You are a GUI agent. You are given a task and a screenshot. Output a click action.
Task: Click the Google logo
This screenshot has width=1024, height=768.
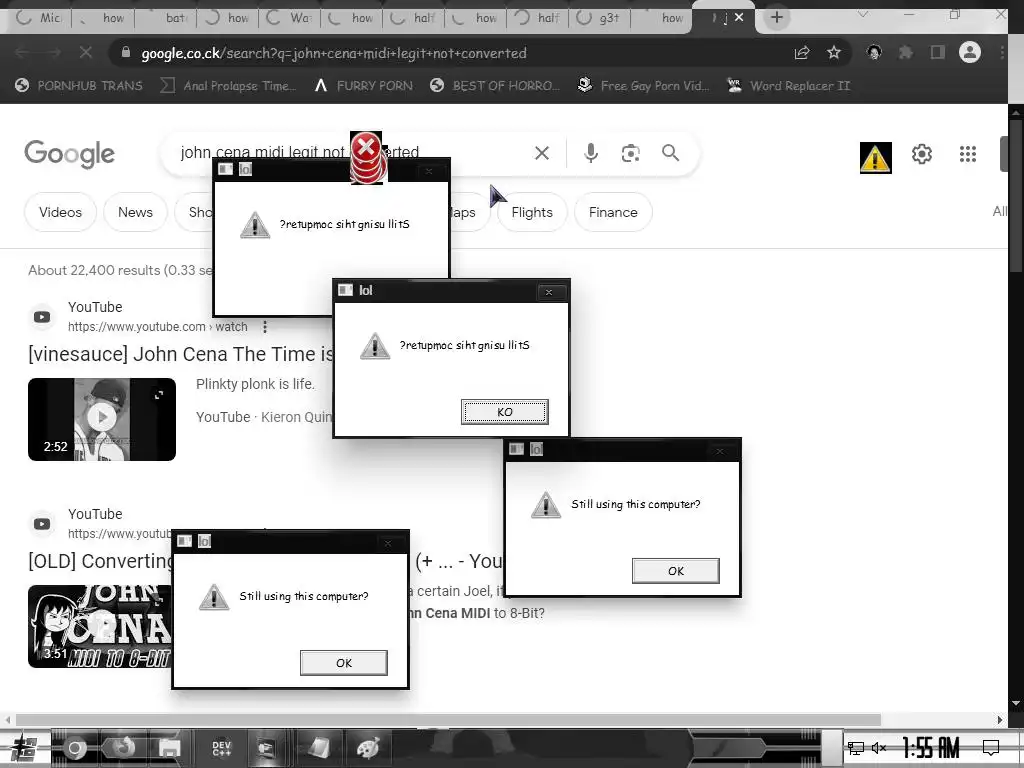click(x=69, y=154)
